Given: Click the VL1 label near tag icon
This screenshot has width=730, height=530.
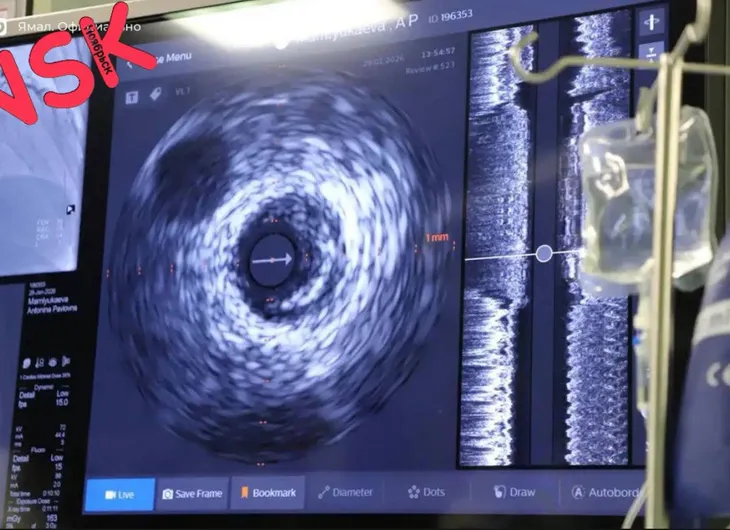Looking at the screenshot, I should 182,92.
